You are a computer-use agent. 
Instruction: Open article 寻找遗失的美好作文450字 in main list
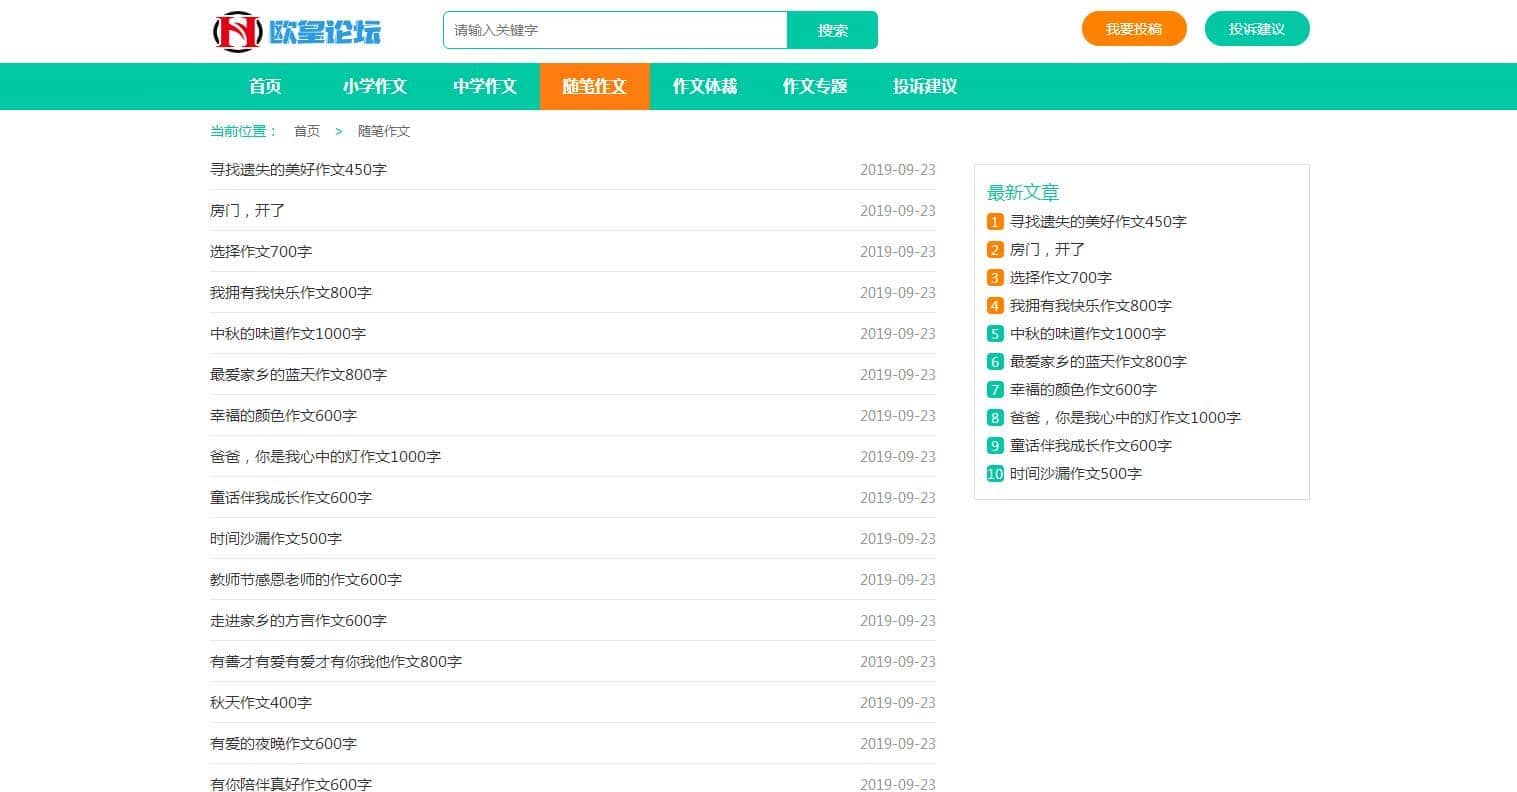(298, 170)
